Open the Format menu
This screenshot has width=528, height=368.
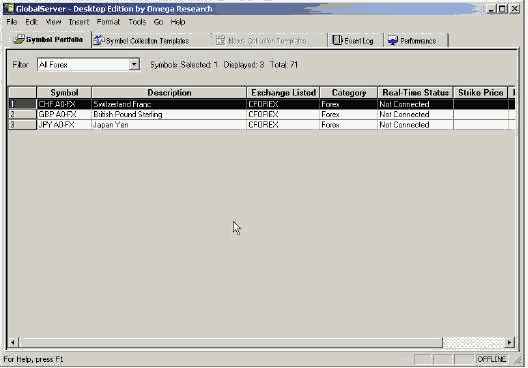tap(108, 22)
